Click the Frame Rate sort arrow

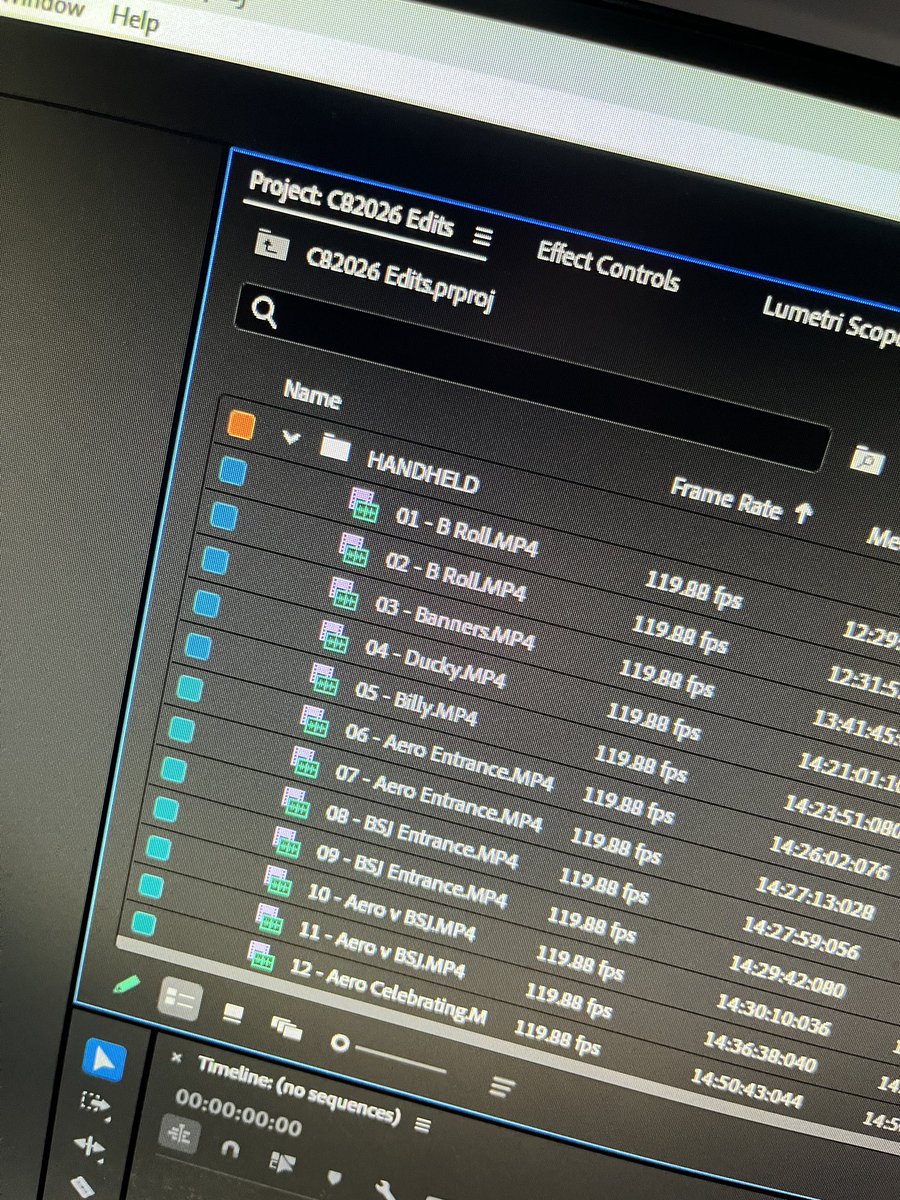click(802, 513)
